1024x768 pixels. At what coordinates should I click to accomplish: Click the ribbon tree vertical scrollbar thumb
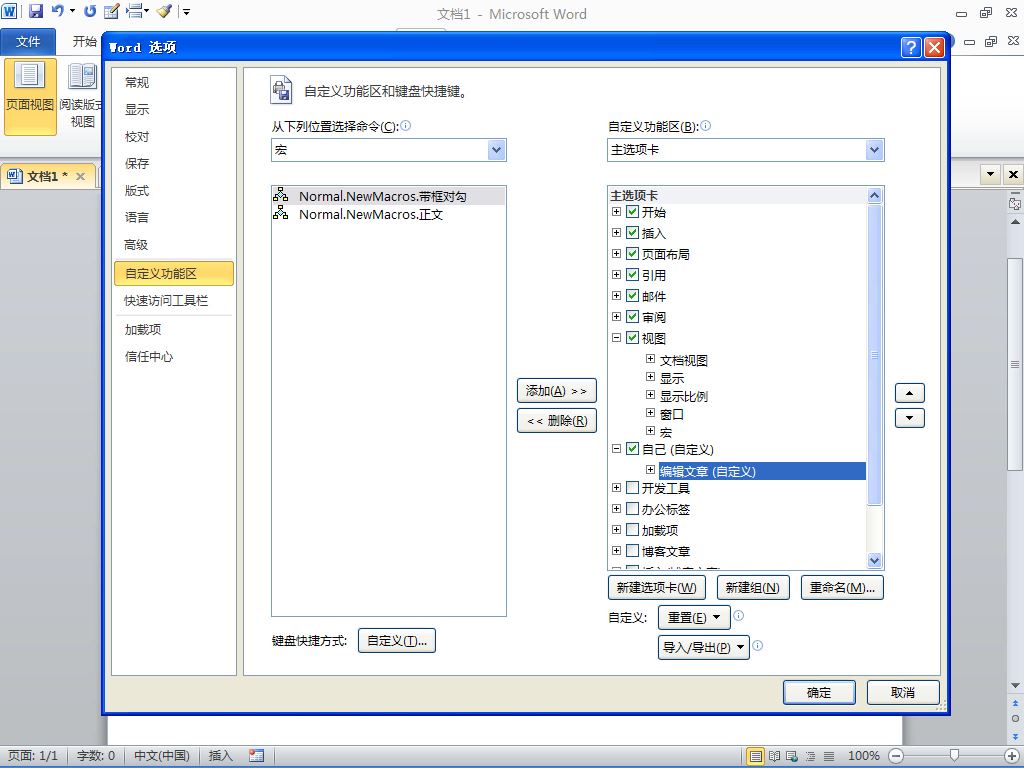pyautogui.click(x=874, y=355)
